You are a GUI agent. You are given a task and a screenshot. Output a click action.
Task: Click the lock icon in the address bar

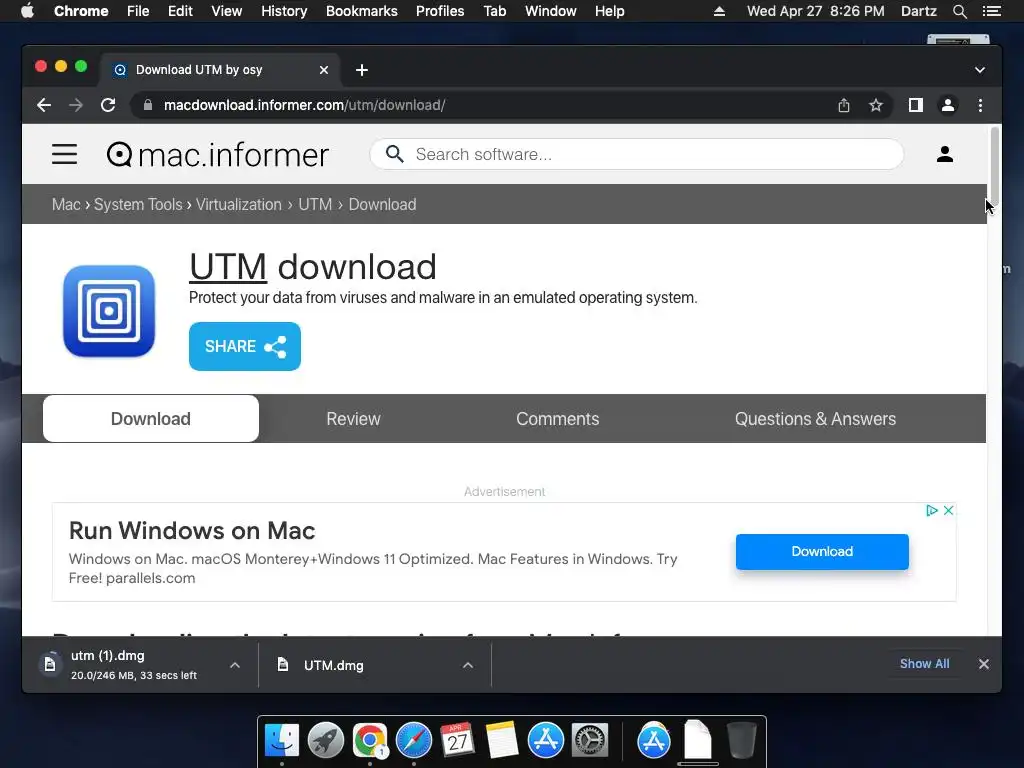(148, 105)
